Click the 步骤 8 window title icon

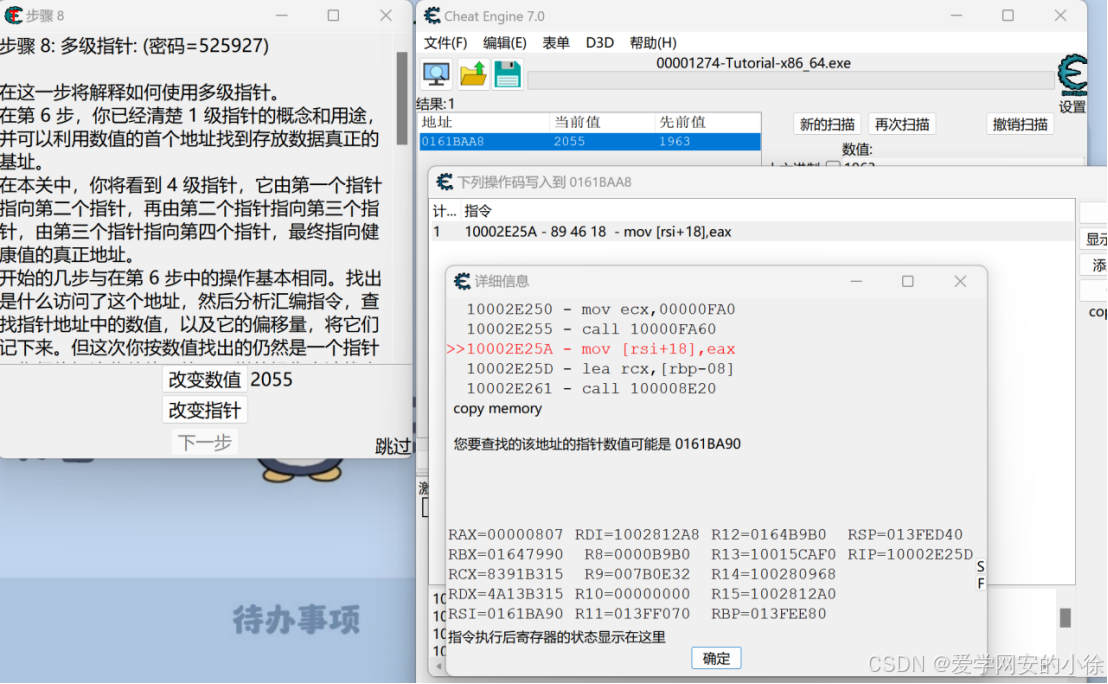tap(12, 15)
